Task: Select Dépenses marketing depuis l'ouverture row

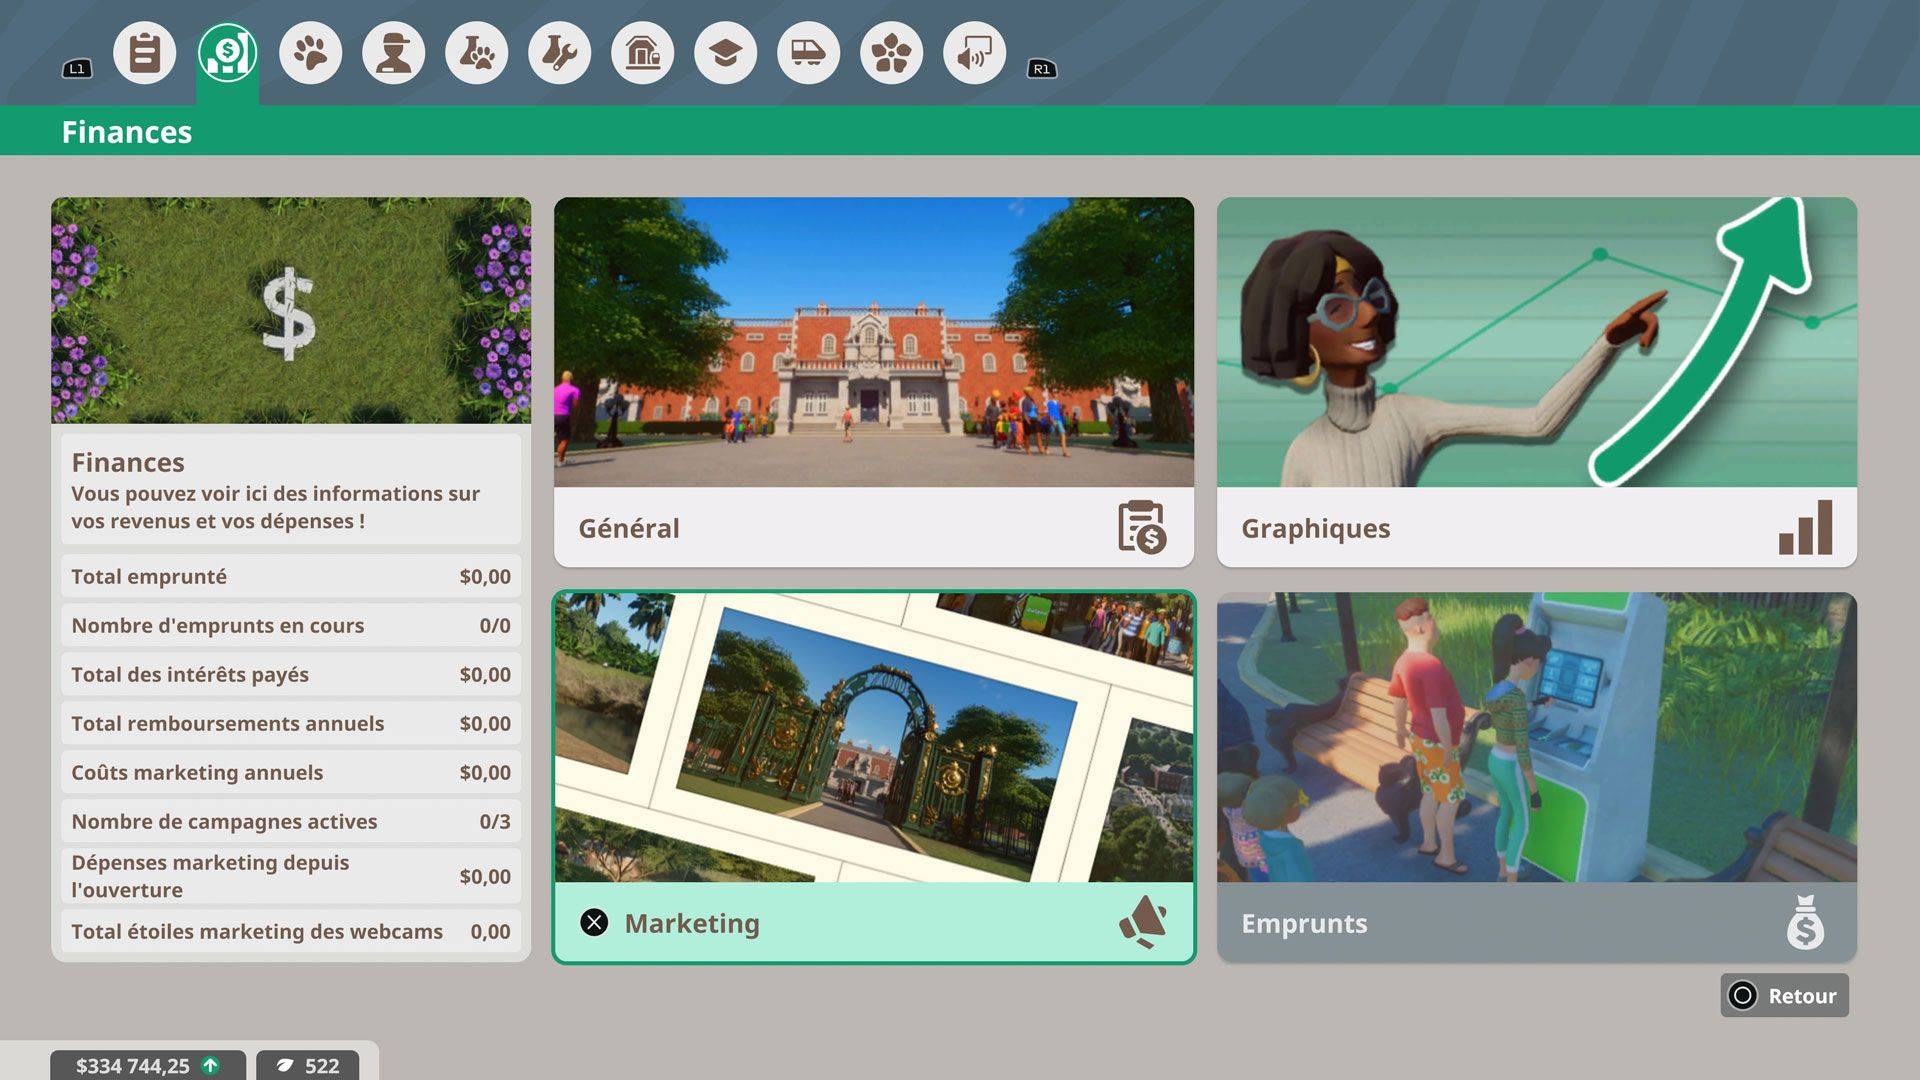Action: pyautogui.click(x=291, y=876)
